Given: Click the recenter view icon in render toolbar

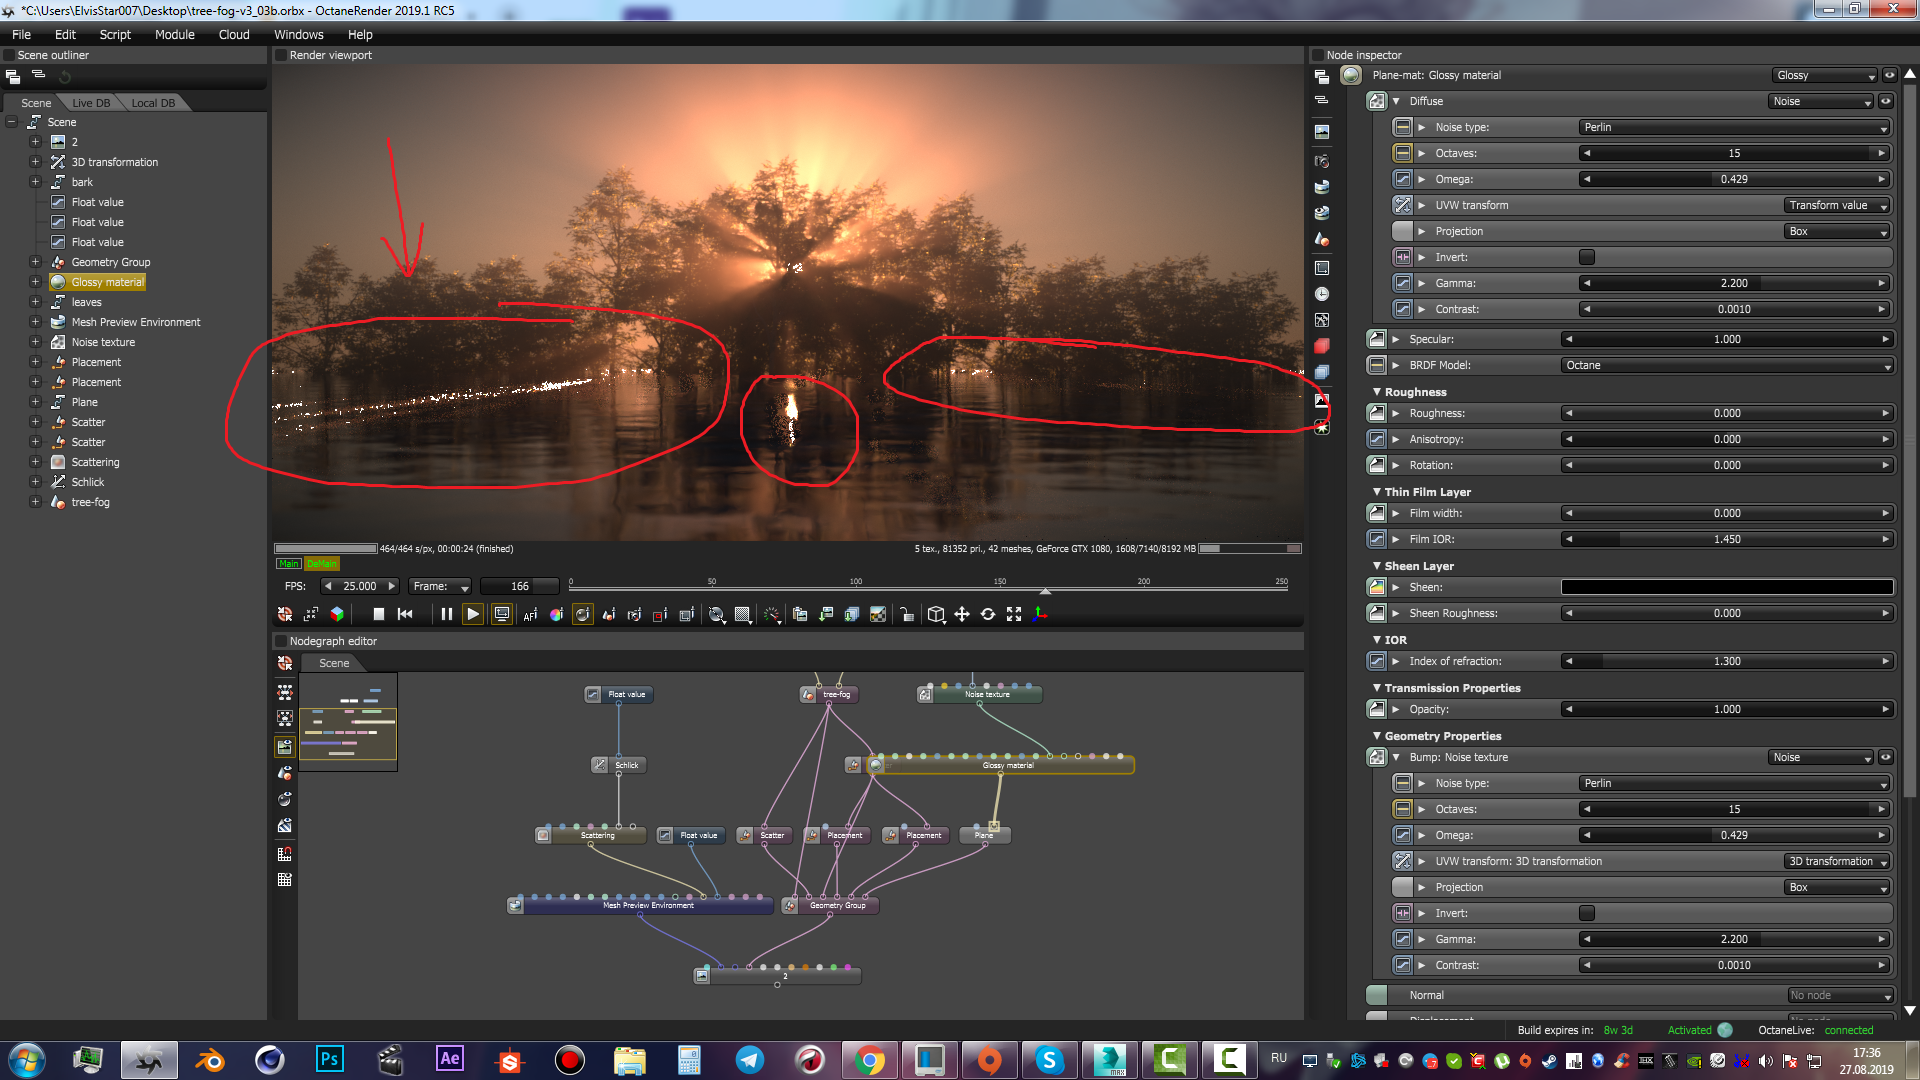Looking at the screenshot, I should [x=285, y=614].
